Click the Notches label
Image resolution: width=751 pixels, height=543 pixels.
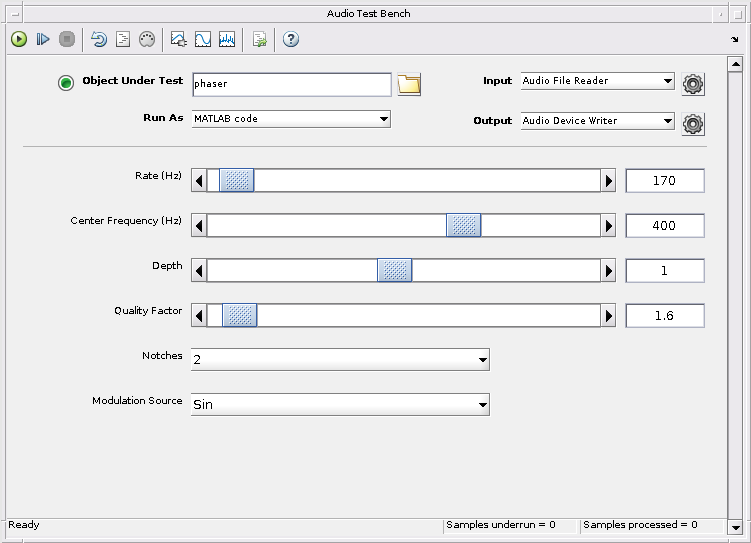coord(162,356)
